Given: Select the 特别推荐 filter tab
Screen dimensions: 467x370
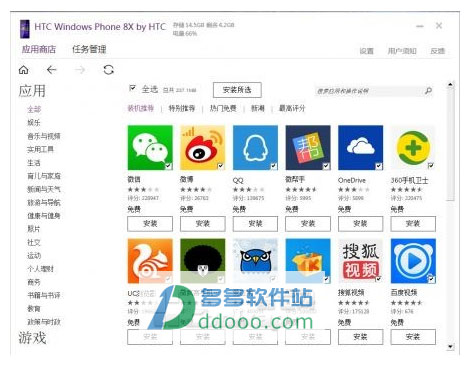Looking at the screenshot, I should [182, 108].
